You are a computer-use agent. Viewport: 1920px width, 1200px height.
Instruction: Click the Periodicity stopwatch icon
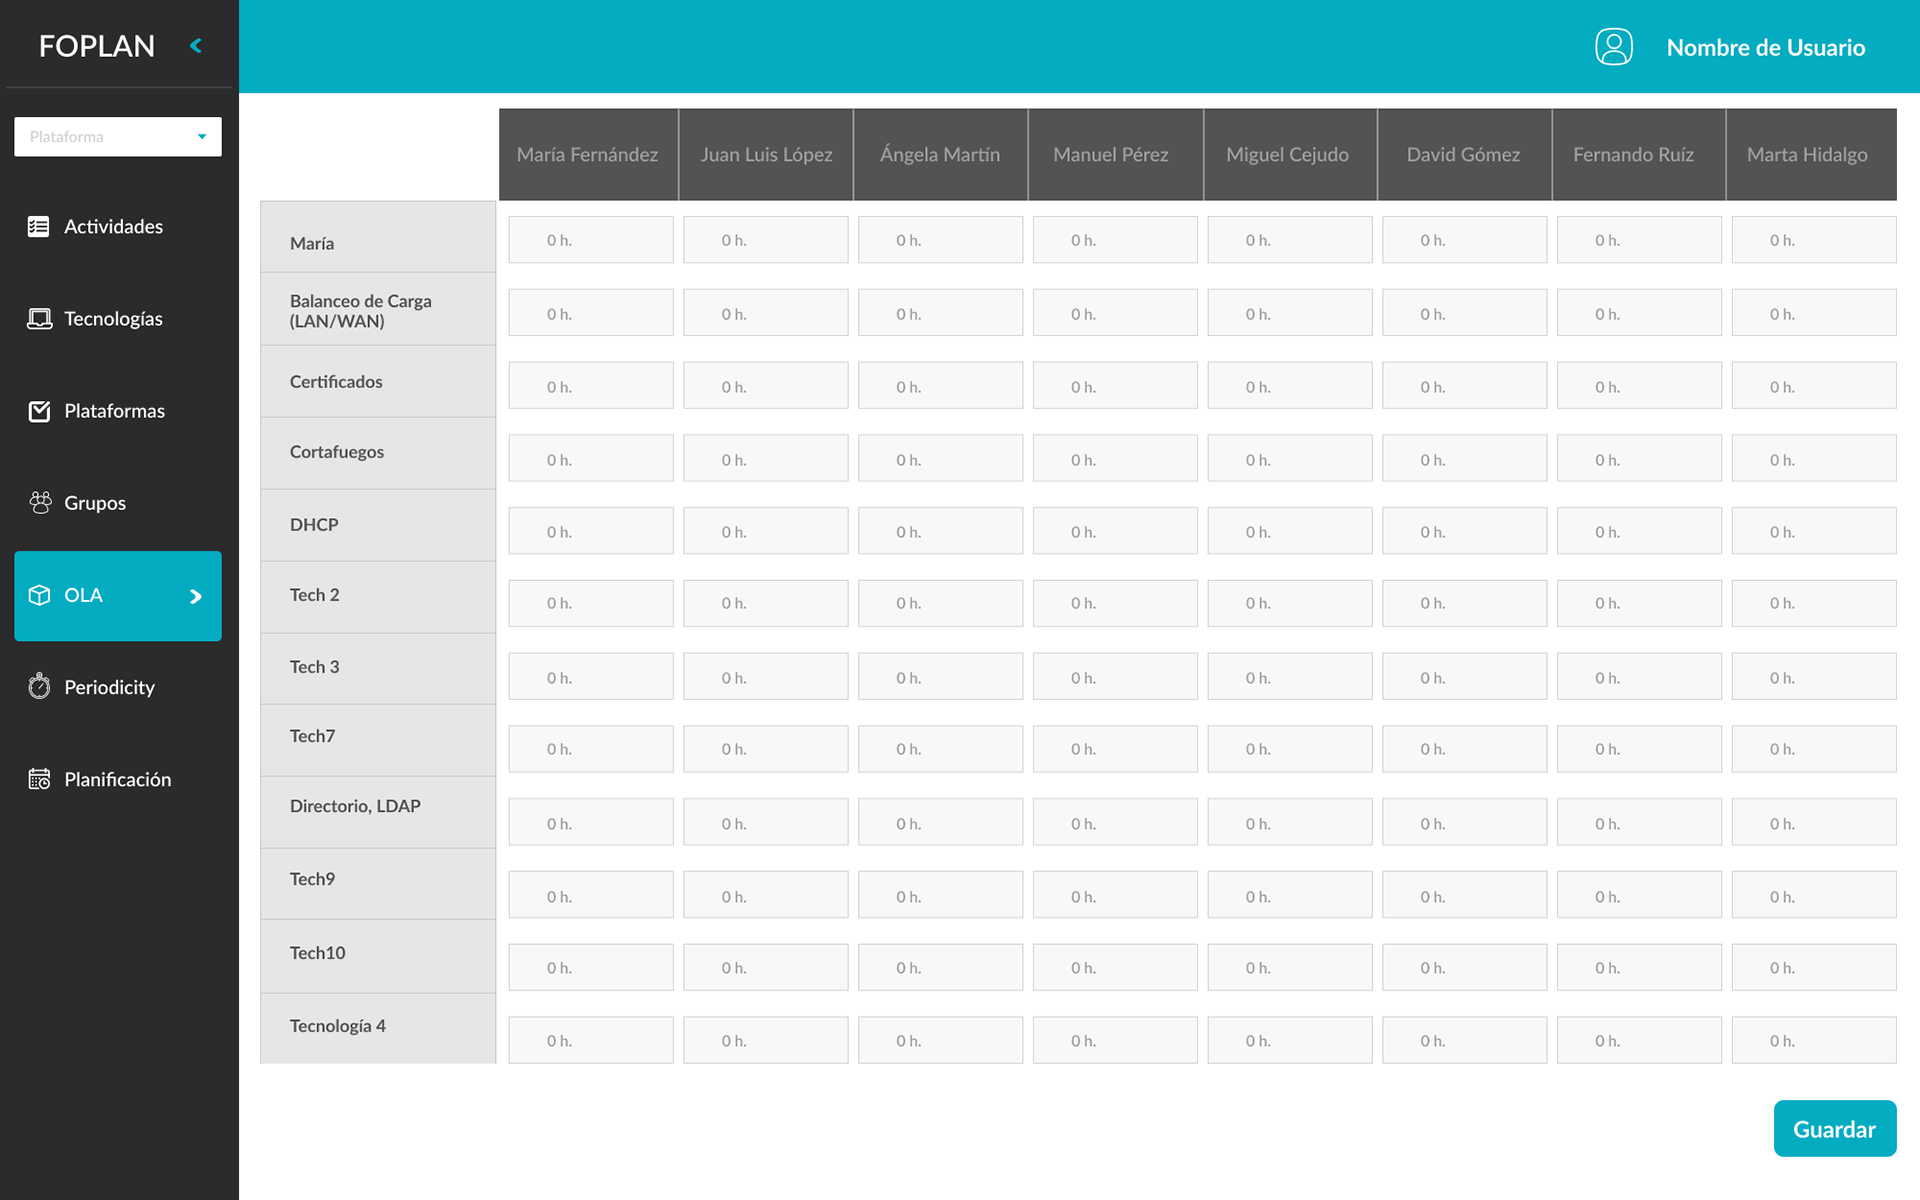pyautogui.click(x=39, y=686)
